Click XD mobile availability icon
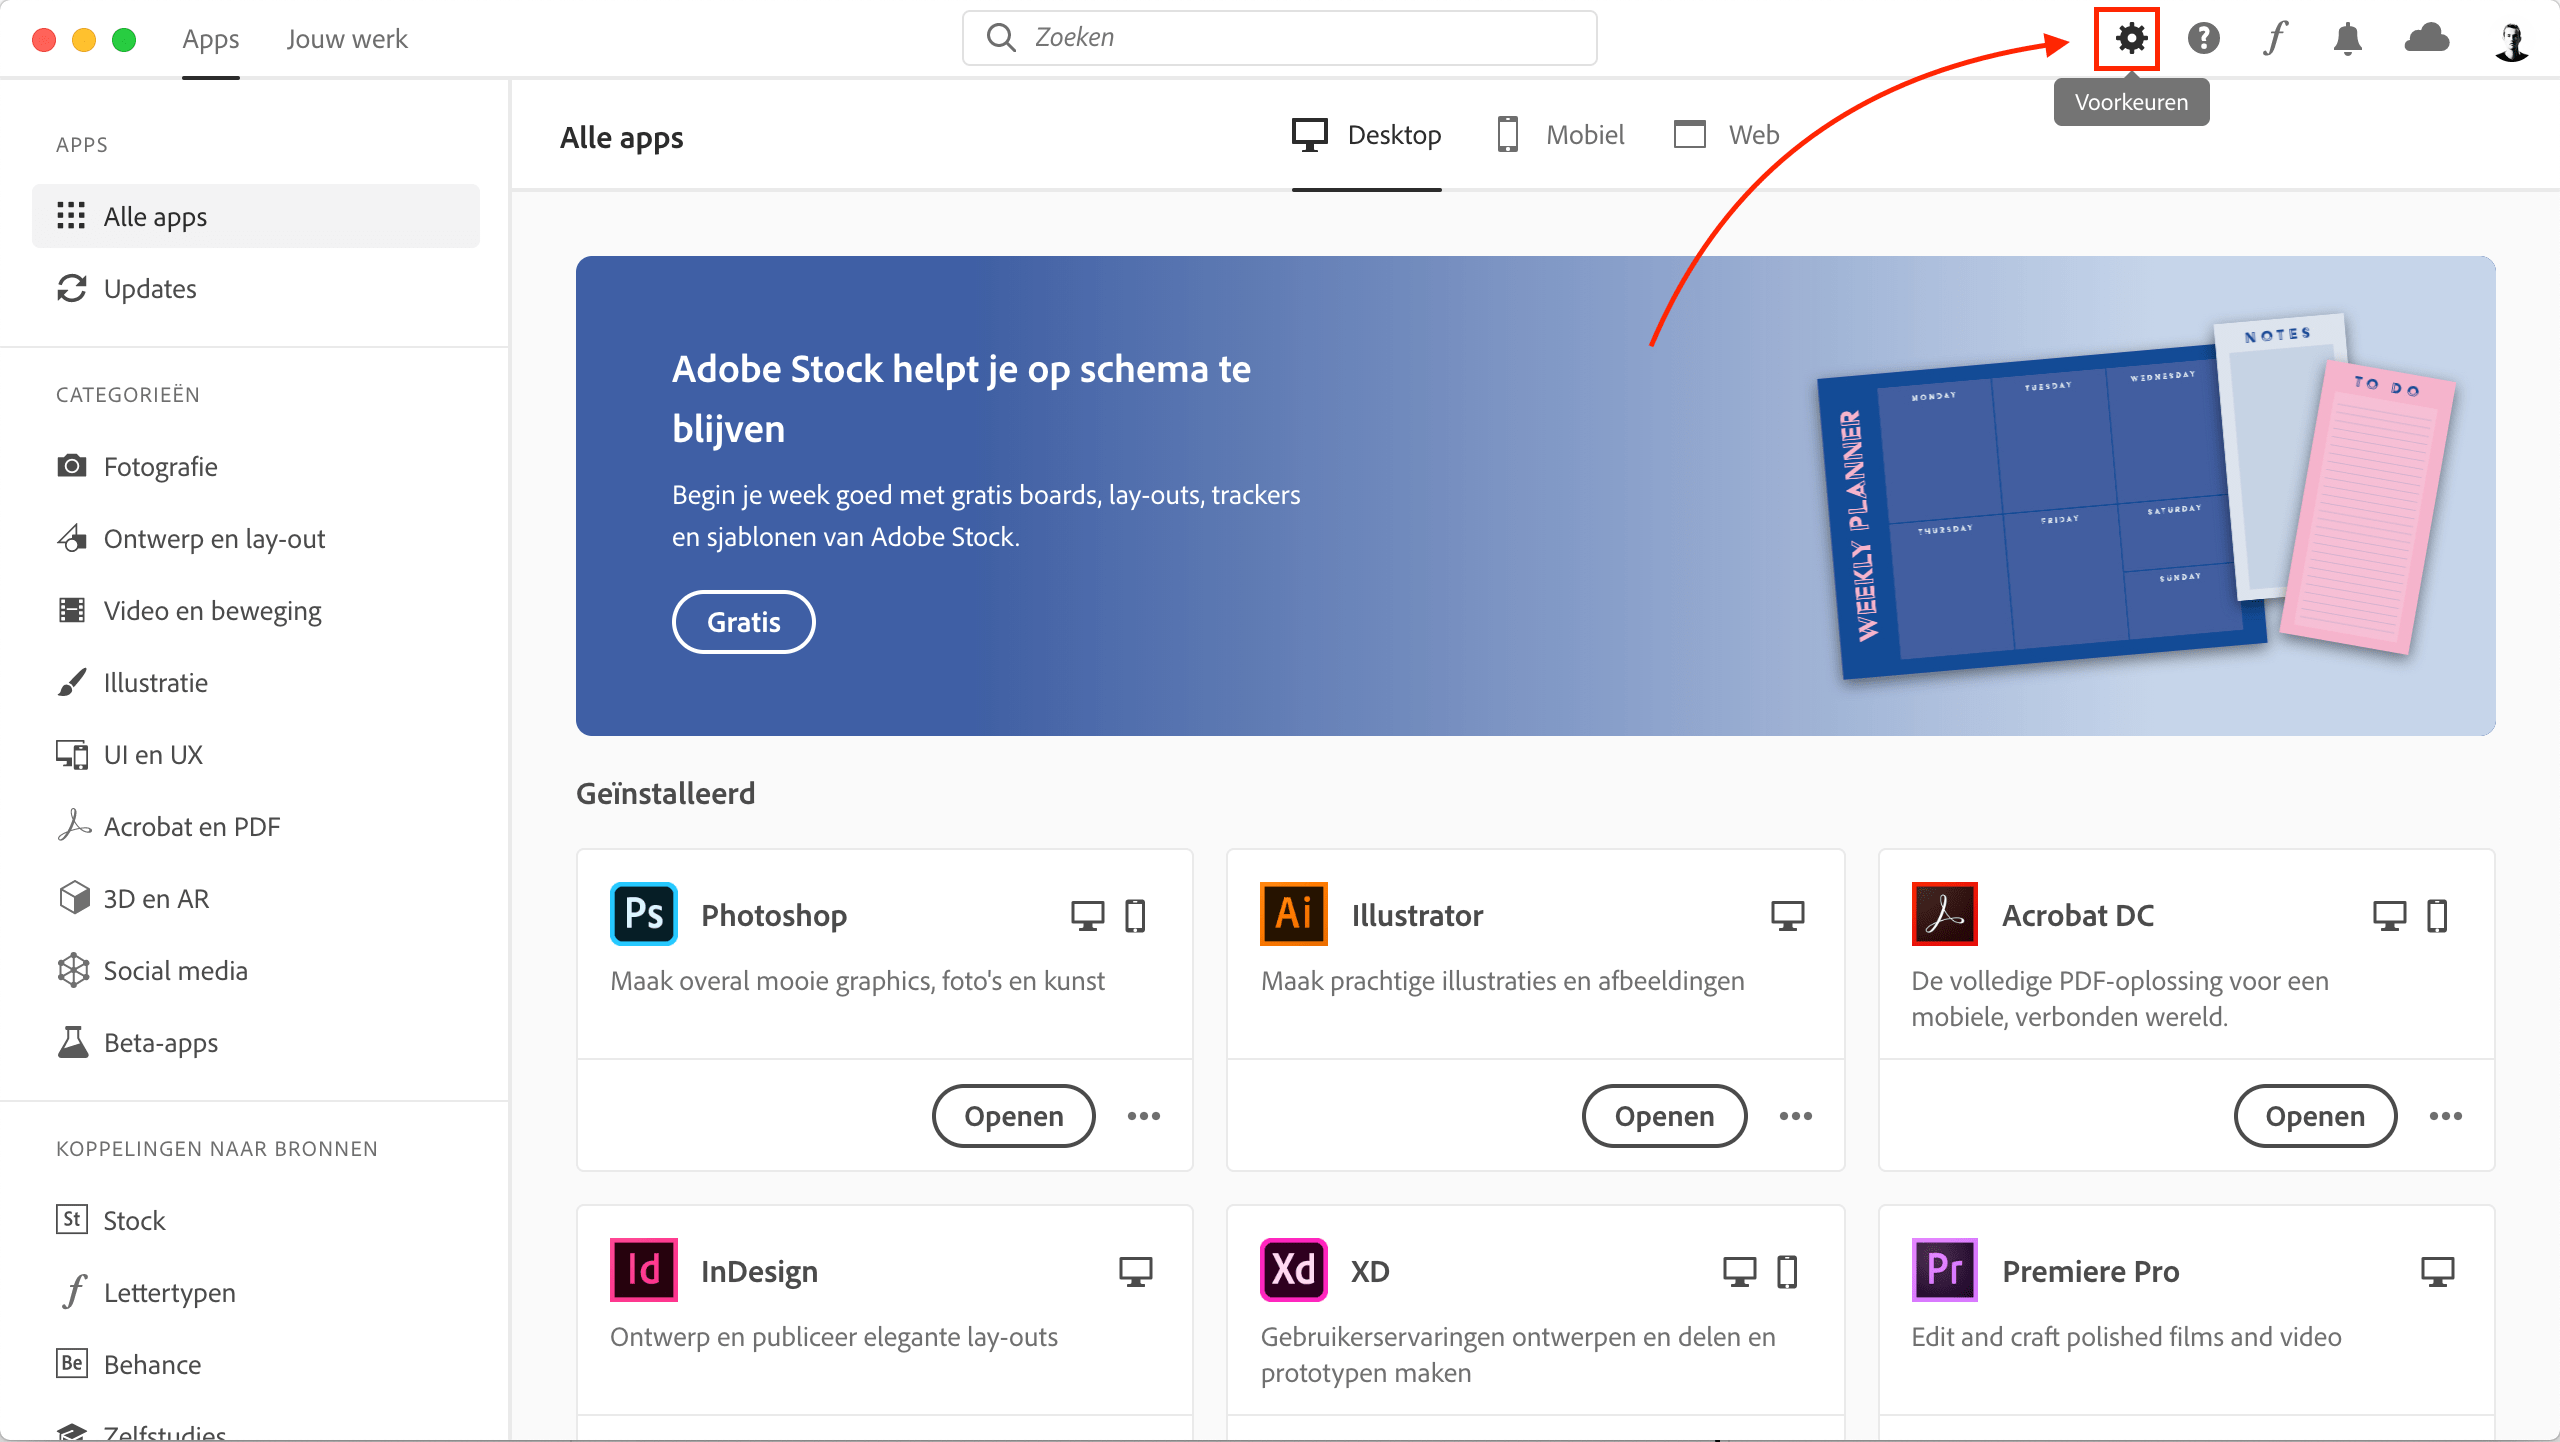Screen dimensions: 2560x1442 pos(1787,1272)
